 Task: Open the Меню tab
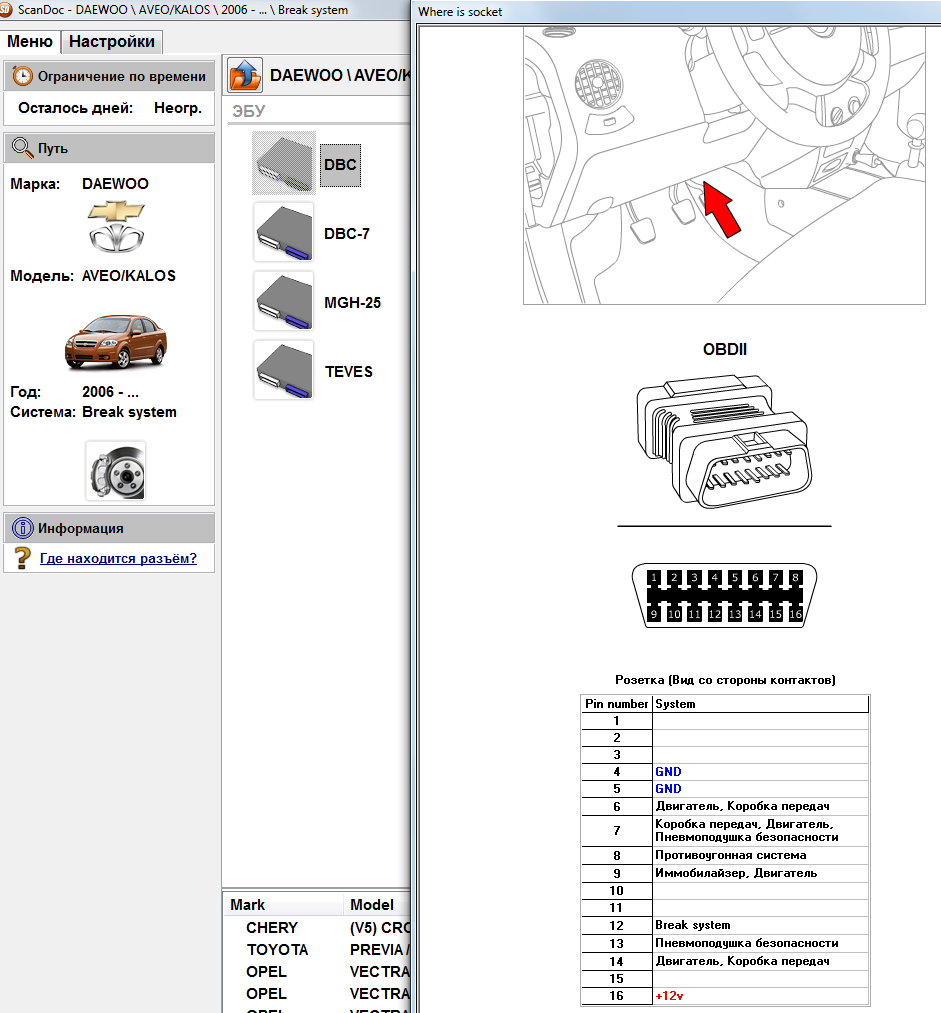coord(30,41)
